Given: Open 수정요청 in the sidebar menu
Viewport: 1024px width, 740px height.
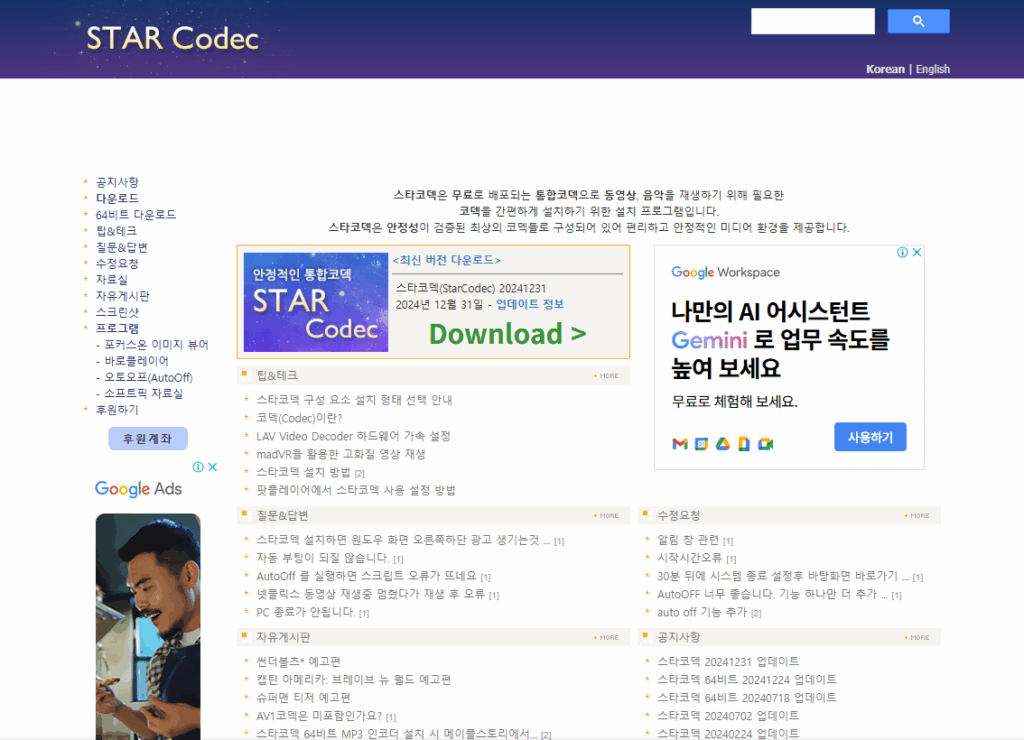Looking at the screenshot, I should (117, 264).
